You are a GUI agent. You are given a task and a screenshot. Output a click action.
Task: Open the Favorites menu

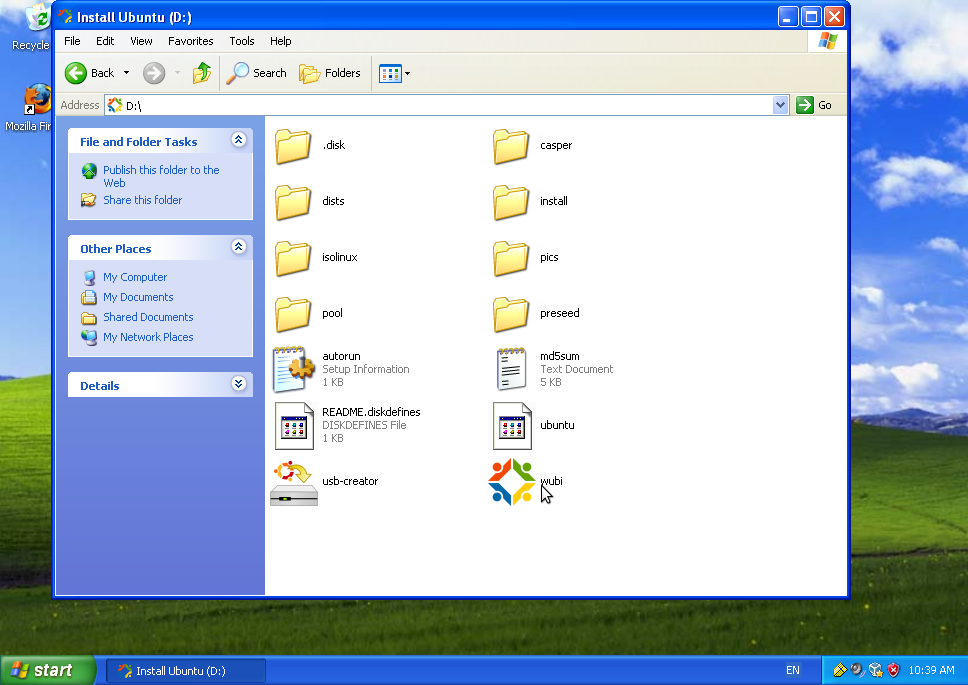(x=191, y=41)
